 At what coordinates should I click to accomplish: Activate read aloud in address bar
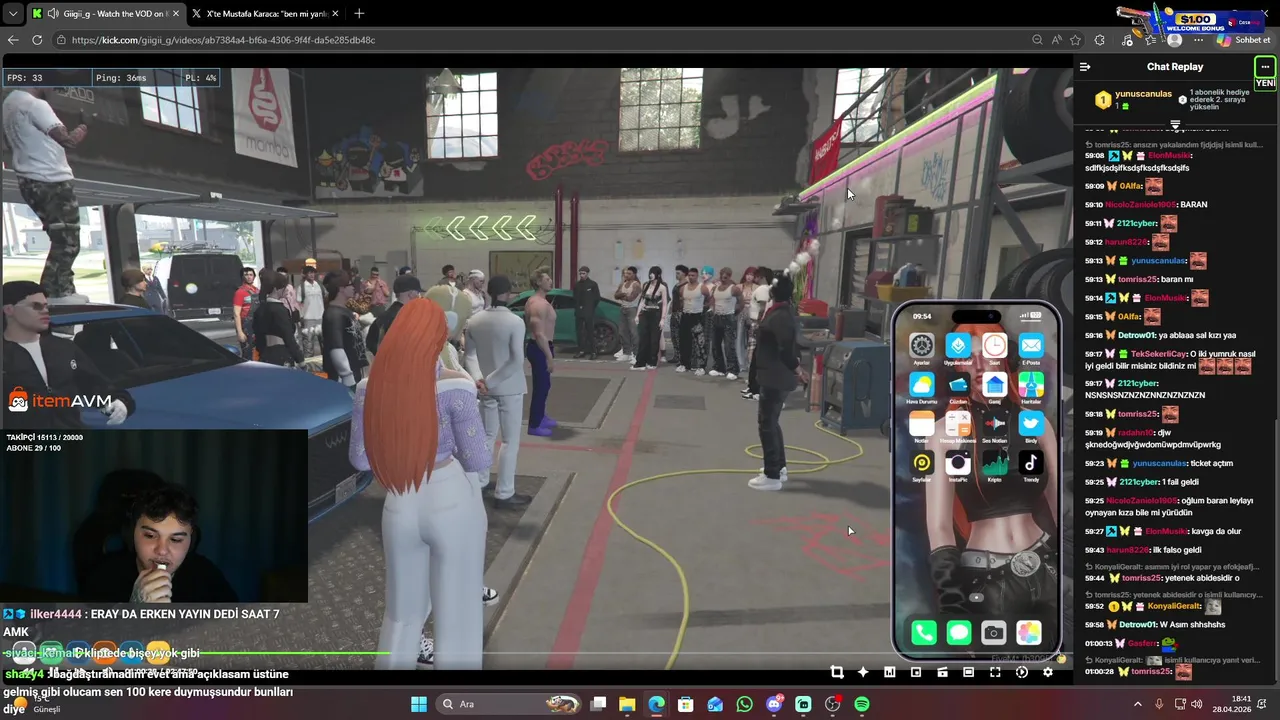point(1057,40)
